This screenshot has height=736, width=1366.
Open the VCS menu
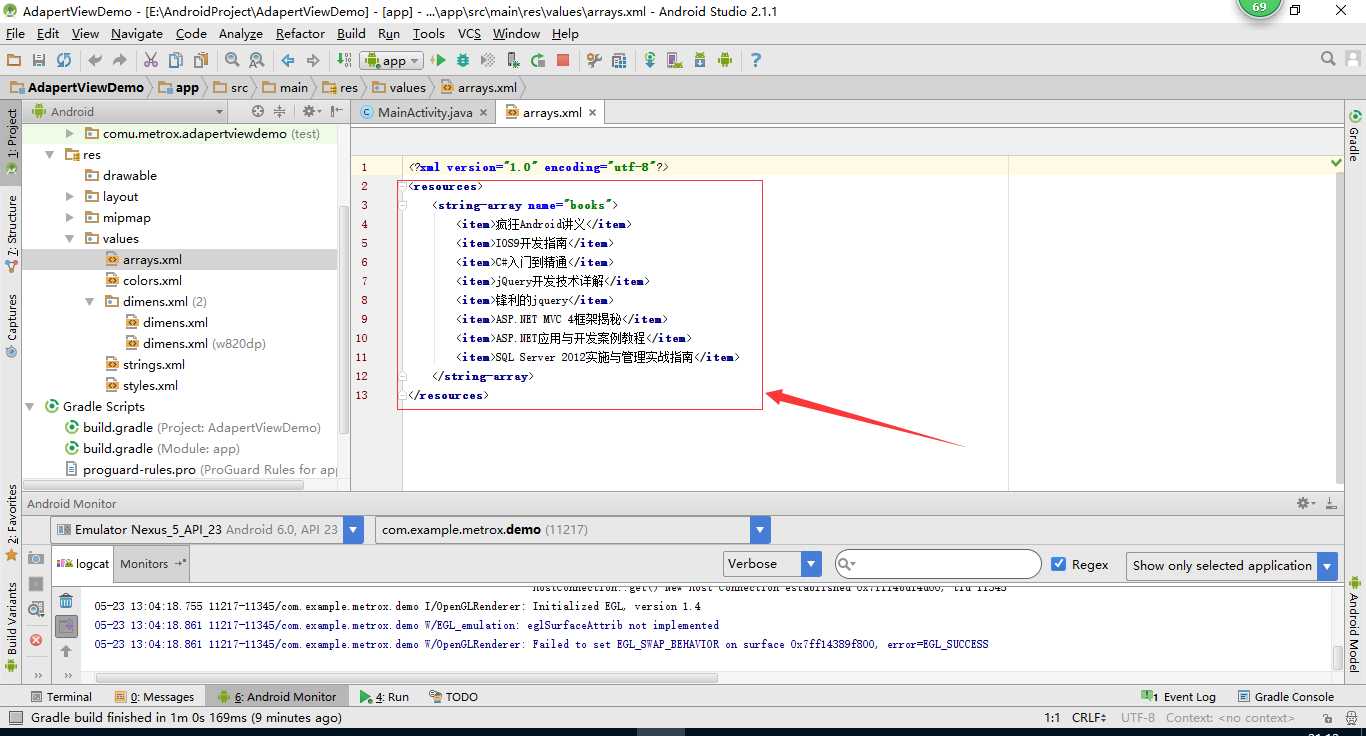469,34
